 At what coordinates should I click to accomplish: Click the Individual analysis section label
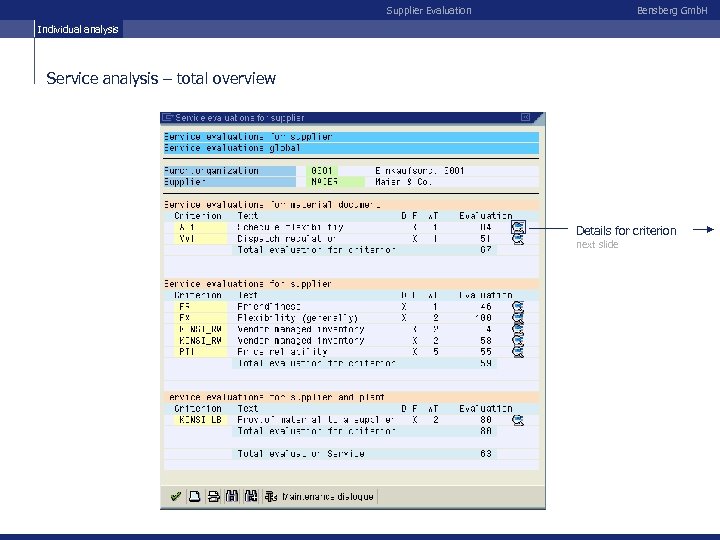78,29
